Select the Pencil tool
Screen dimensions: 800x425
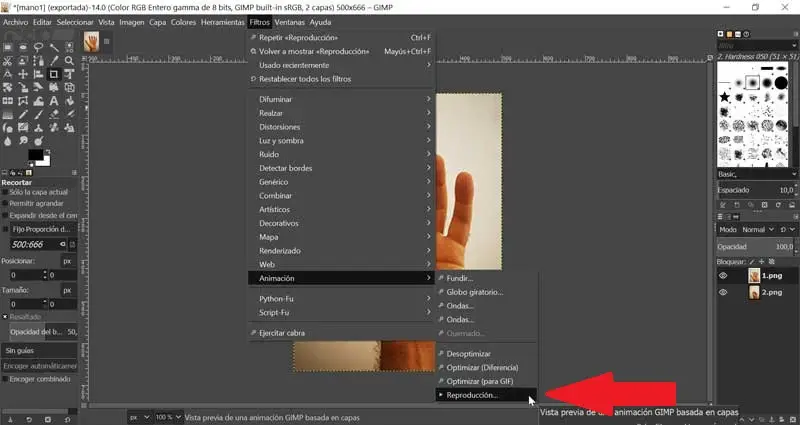click(x=23, y=115)
